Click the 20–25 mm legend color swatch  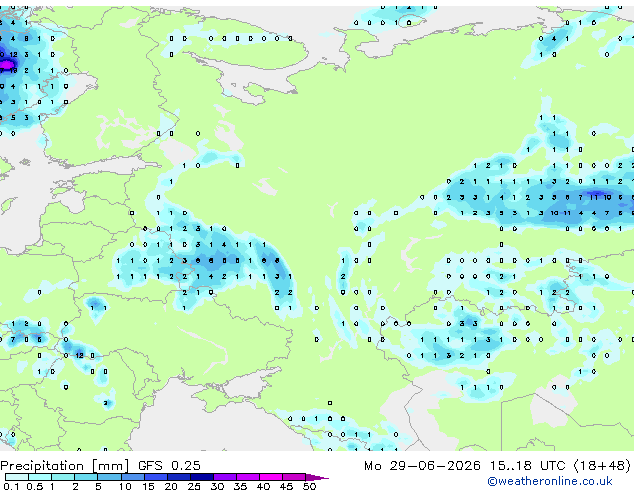178,477
